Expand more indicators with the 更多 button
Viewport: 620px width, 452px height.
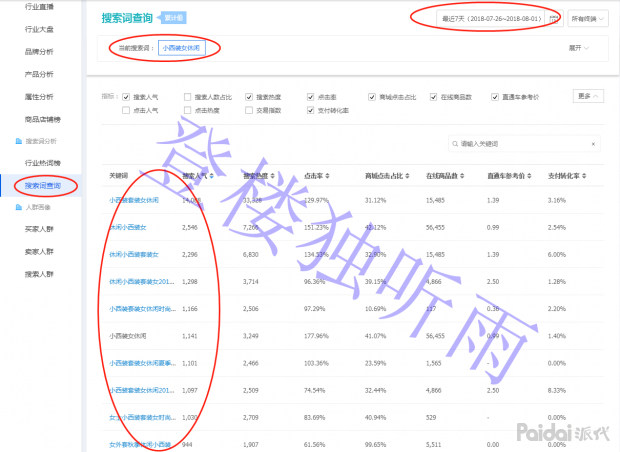pos(589,97)
